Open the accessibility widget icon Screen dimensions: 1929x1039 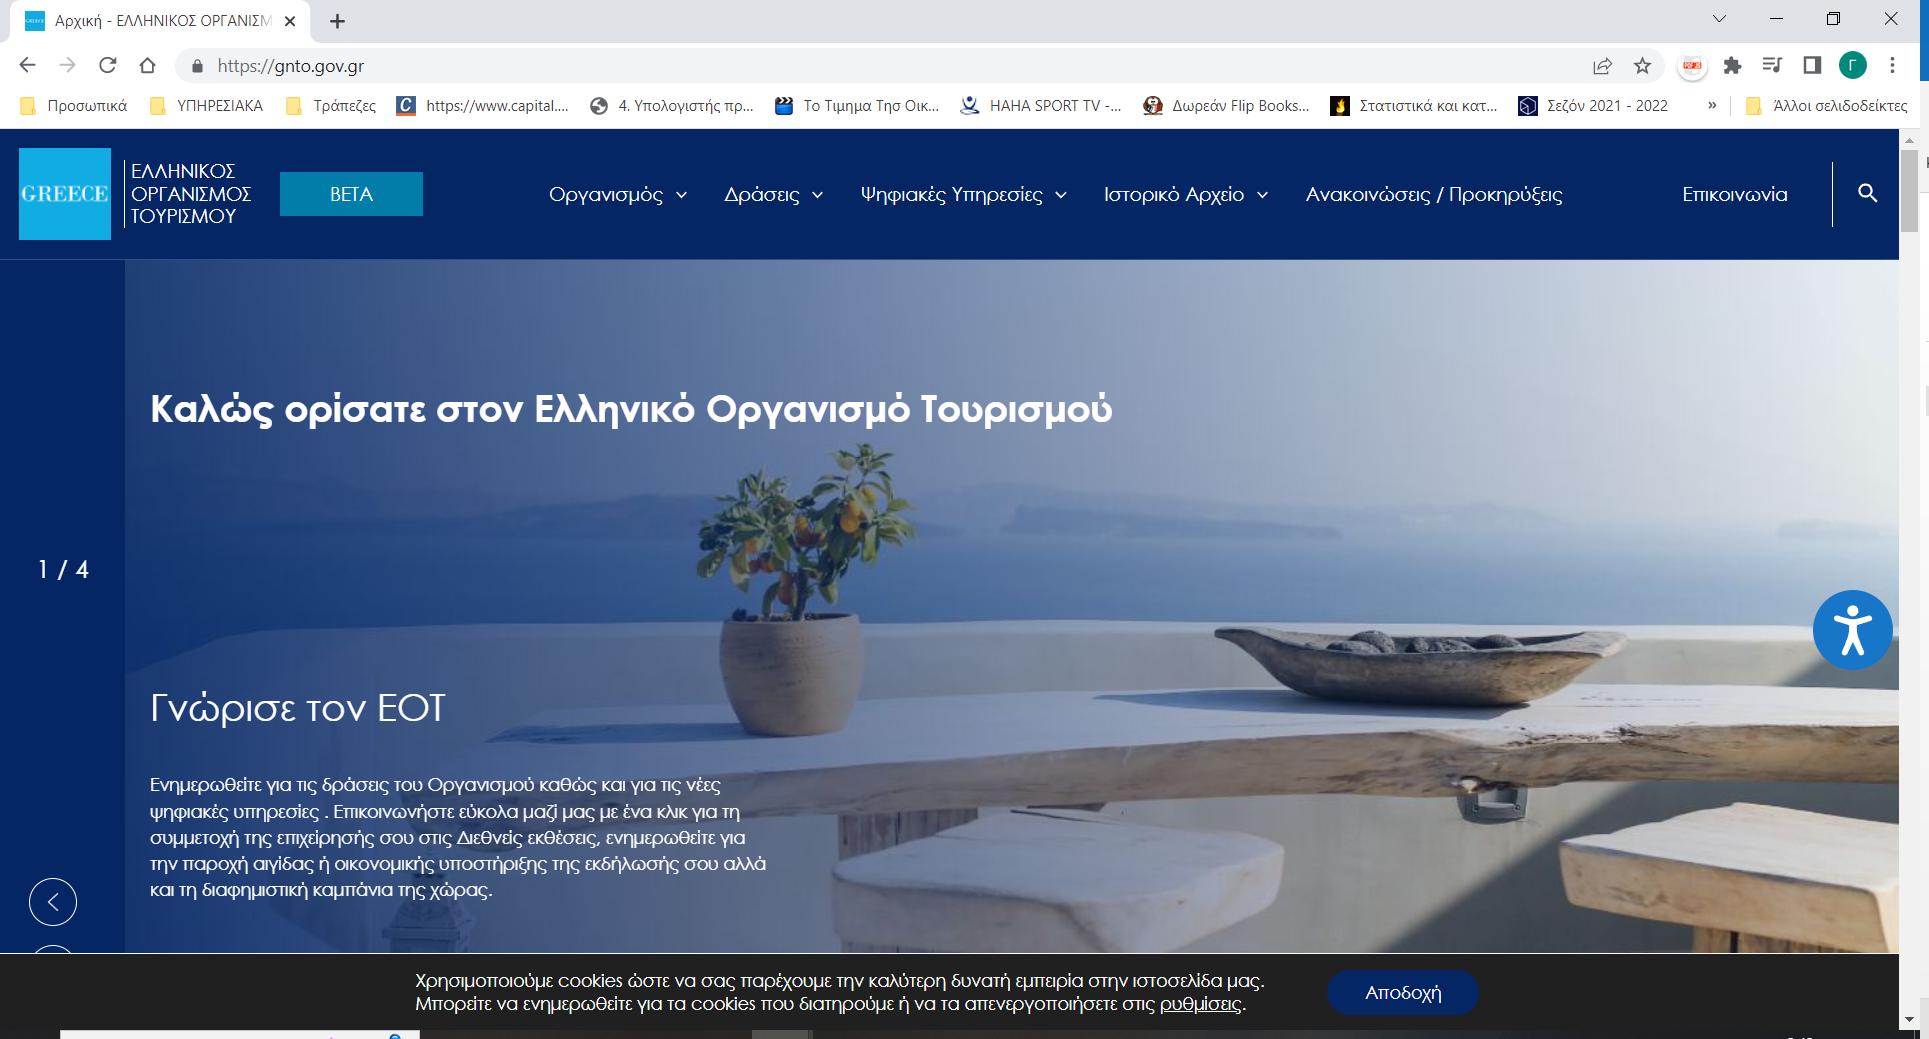[x=1852, y=630]
